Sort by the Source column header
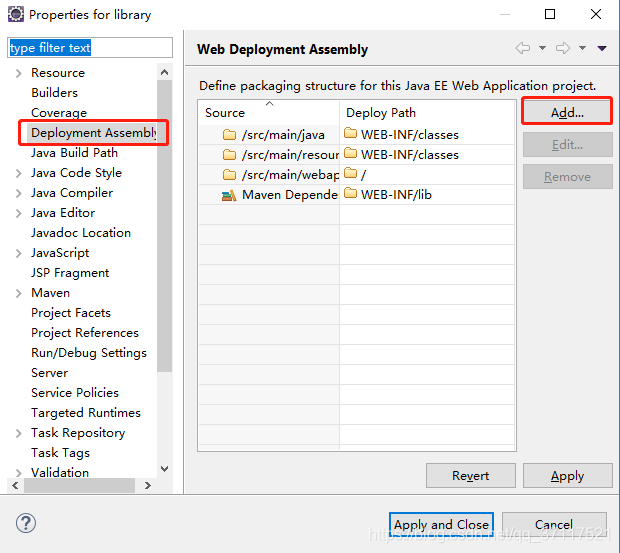This screenshot has width=620, height=553. (269, 113)
